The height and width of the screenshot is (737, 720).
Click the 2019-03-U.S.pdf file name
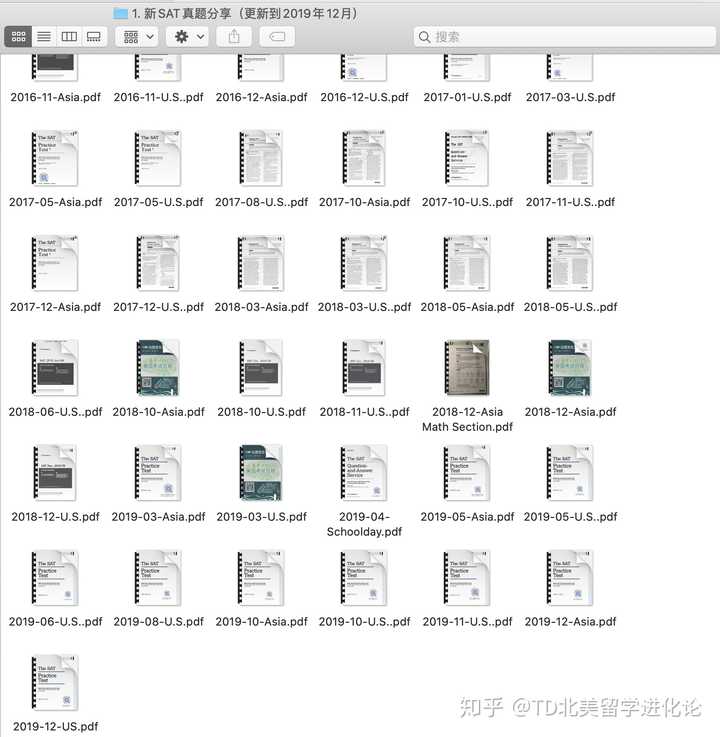(x=261, y=517)
